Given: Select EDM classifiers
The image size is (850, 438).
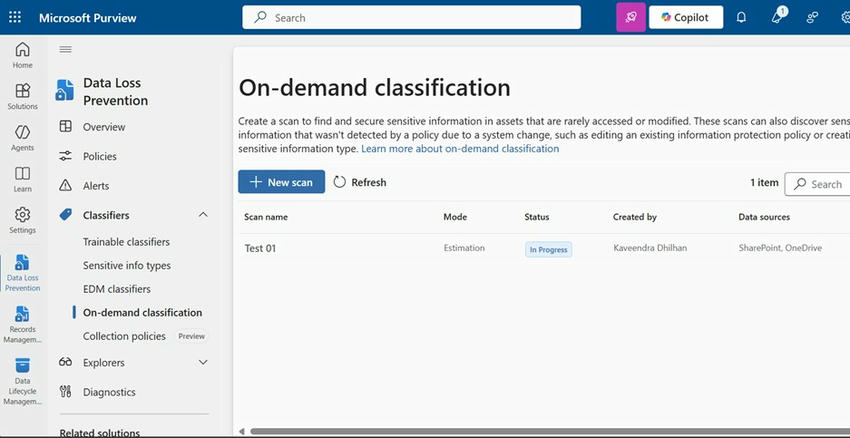Looking at the screenshot, I should [x=117, y=289].
